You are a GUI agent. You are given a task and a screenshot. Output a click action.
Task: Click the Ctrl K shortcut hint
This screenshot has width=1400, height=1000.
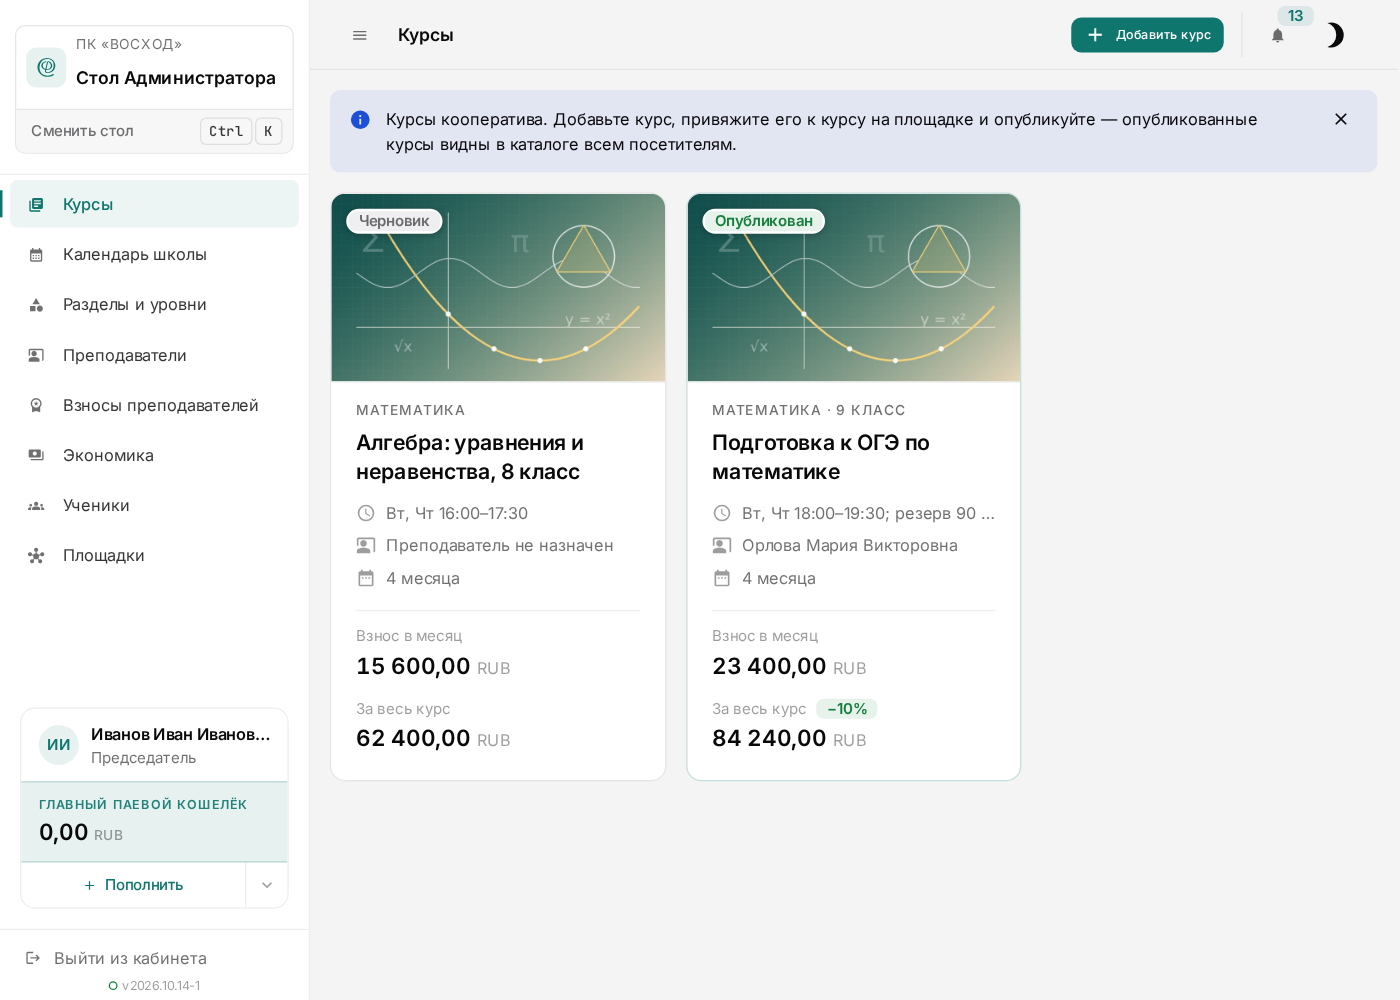click(241, 131)
